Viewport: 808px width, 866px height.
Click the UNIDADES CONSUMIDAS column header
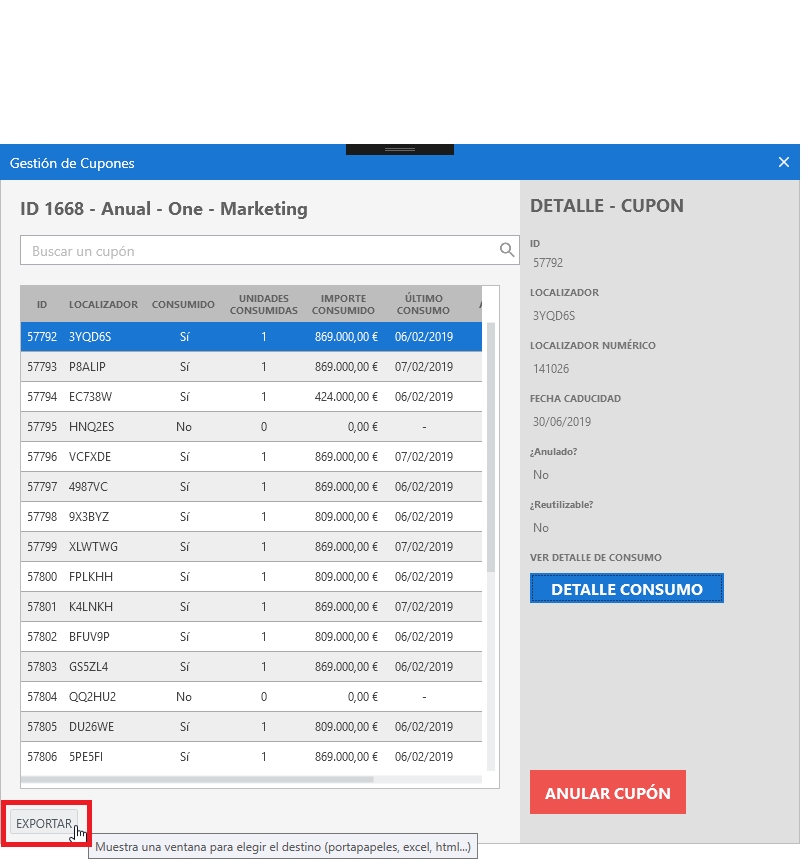click(263, 304)
